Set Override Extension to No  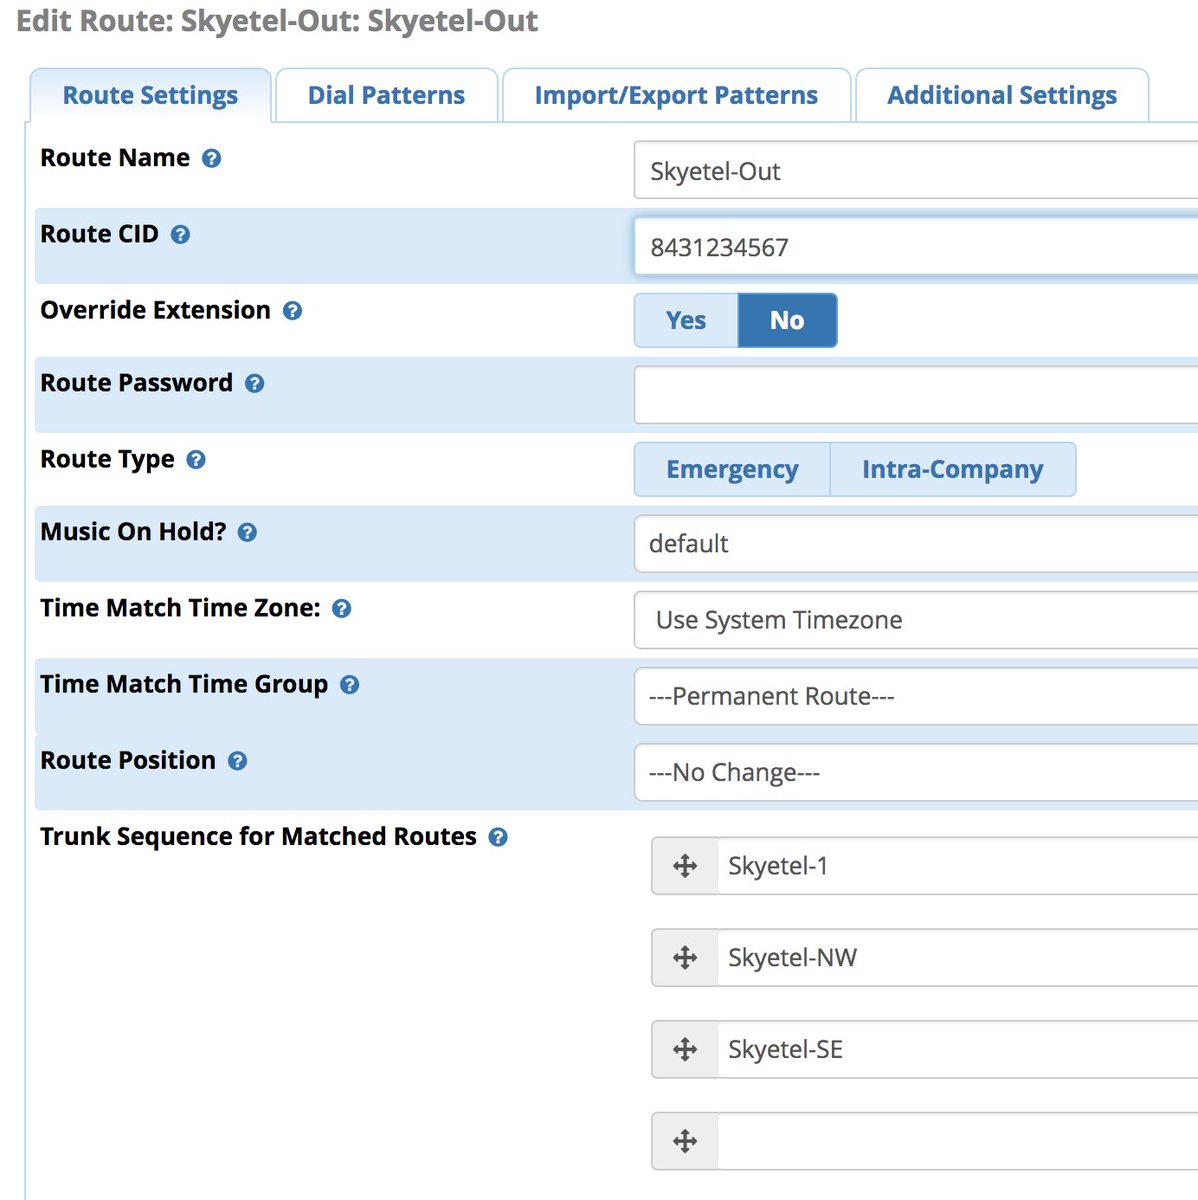[x=787, y=320]
